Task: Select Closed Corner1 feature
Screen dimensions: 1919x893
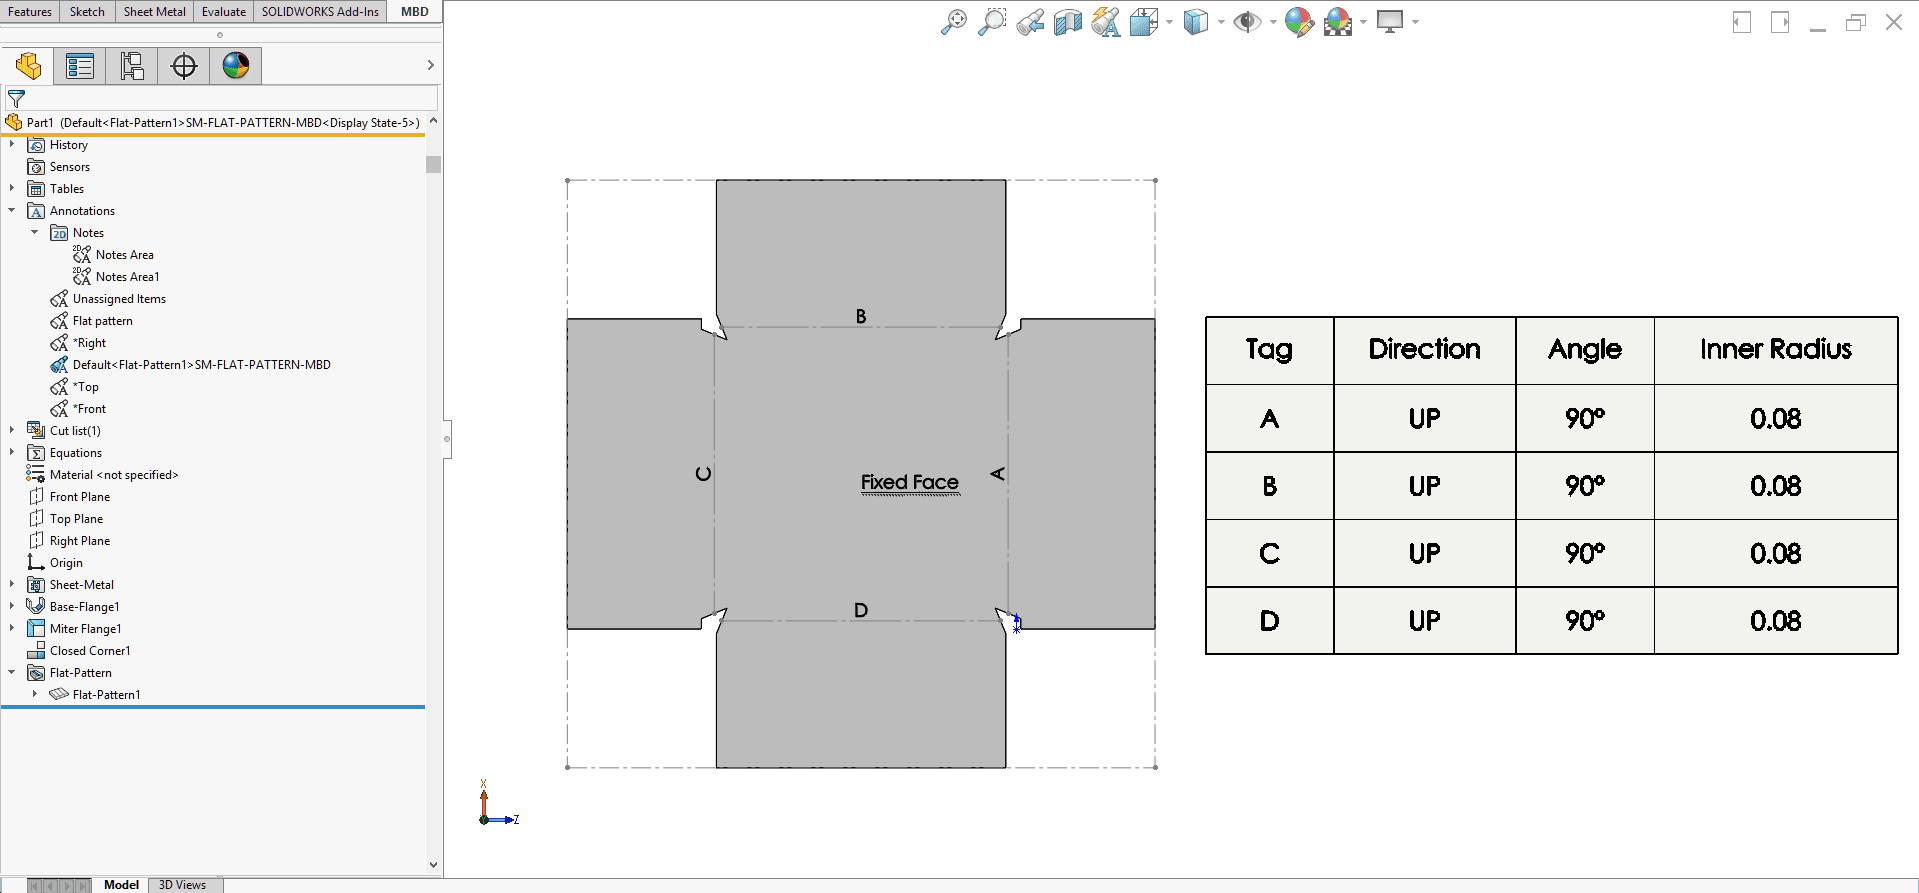Action: coord(90,651)
